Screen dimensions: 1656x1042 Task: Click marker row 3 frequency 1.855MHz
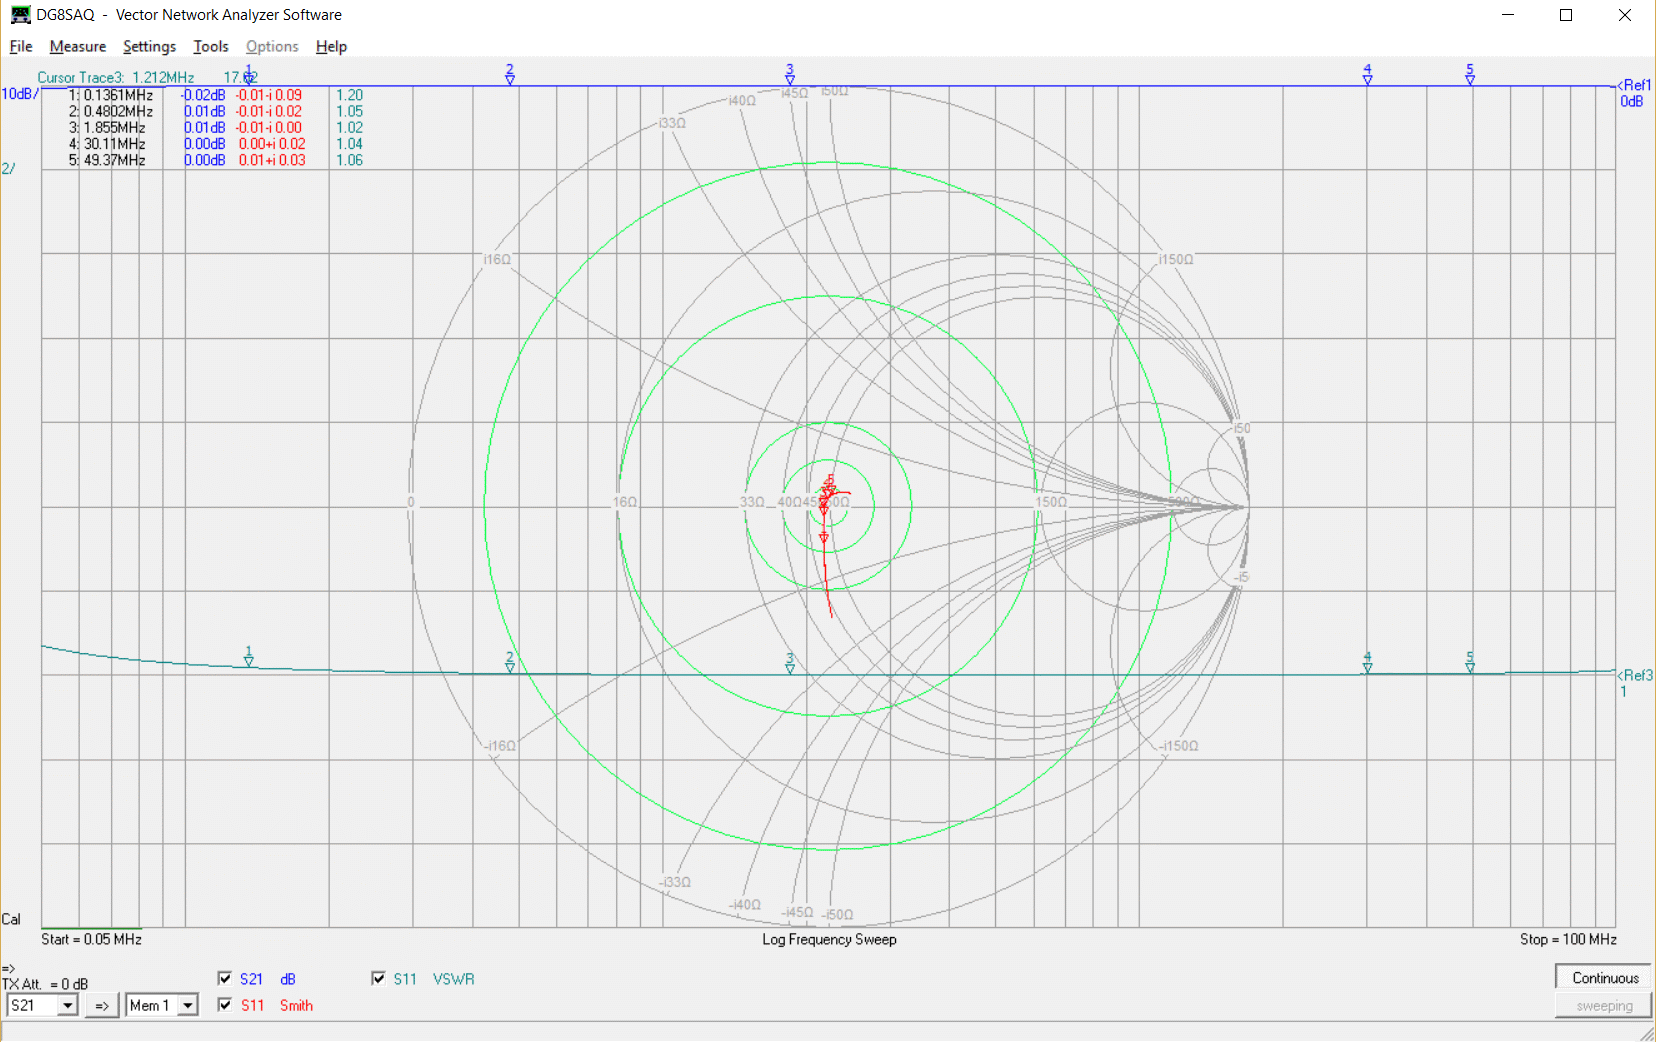click(x=114, y=127)
